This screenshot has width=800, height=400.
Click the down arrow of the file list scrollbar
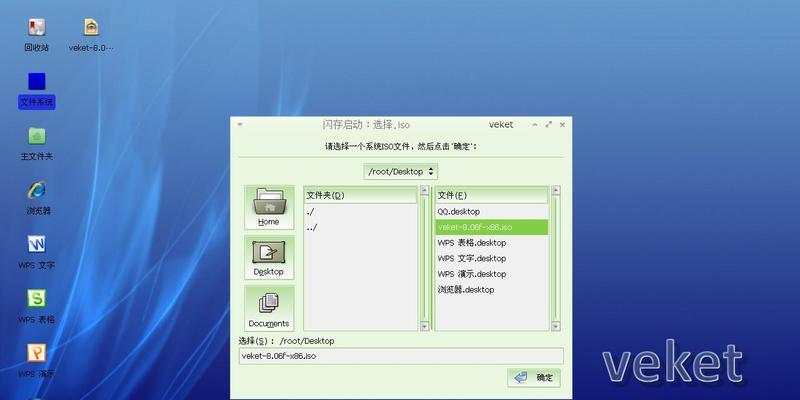556,326
